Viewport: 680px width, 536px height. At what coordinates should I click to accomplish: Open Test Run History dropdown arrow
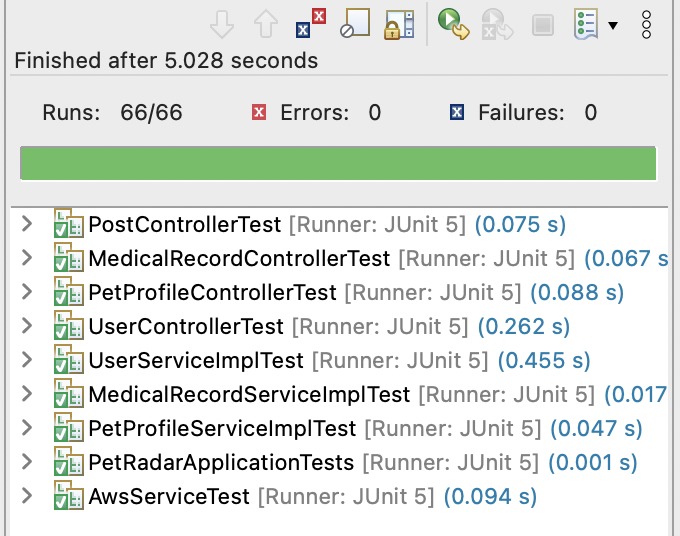[613, 24]
